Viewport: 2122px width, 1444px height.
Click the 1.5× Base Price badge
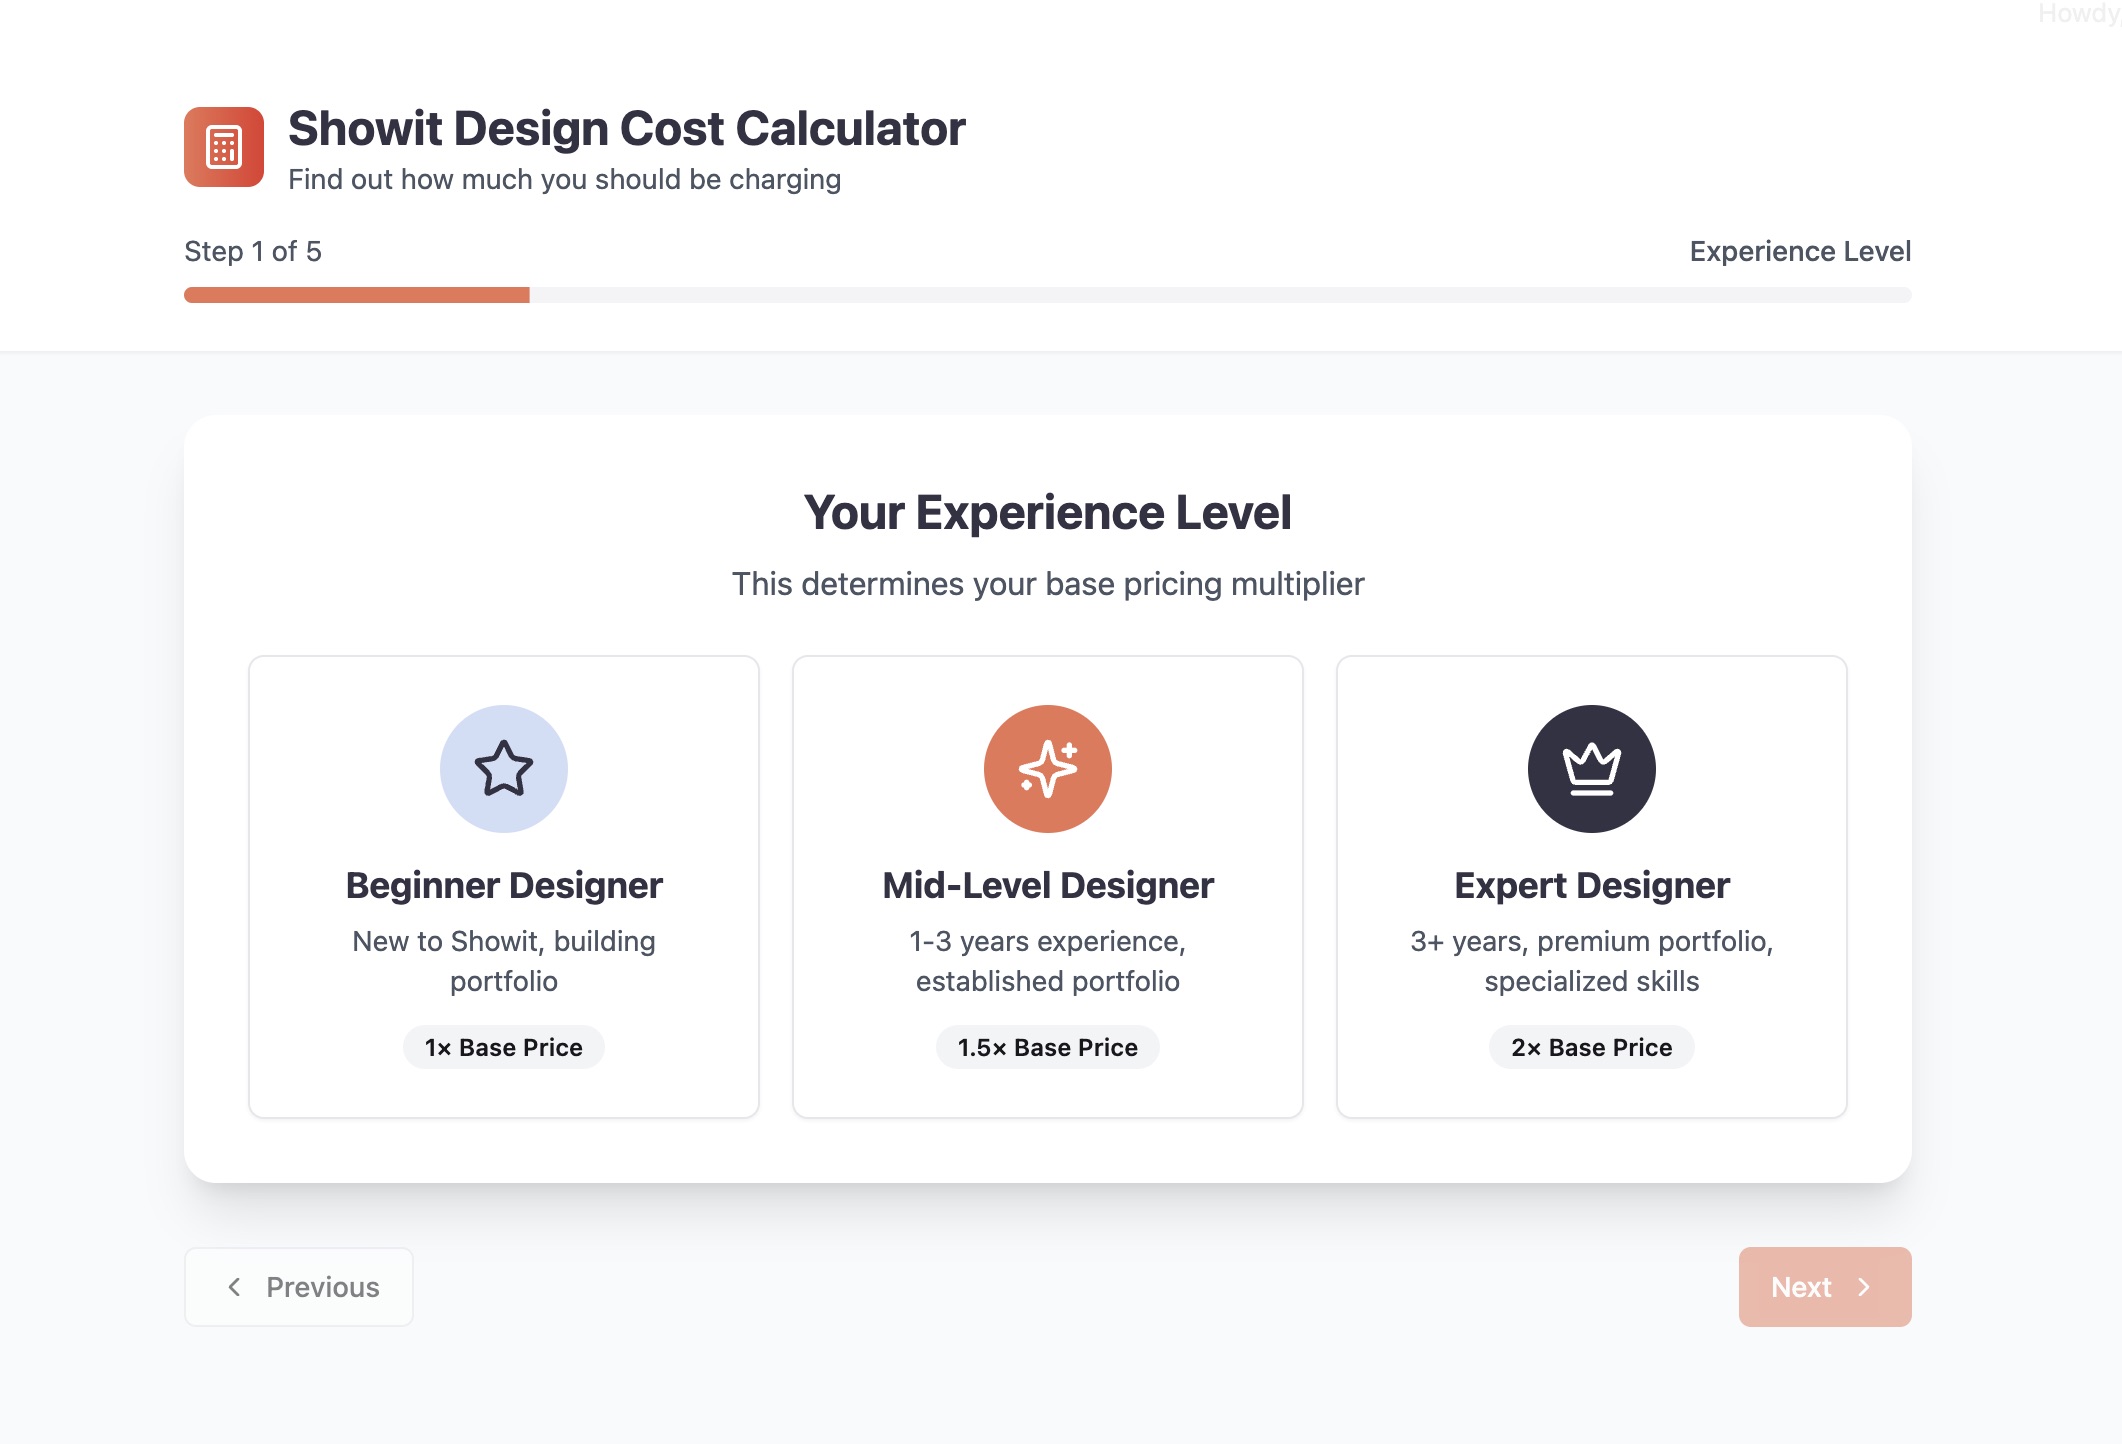[1047, 1047]
